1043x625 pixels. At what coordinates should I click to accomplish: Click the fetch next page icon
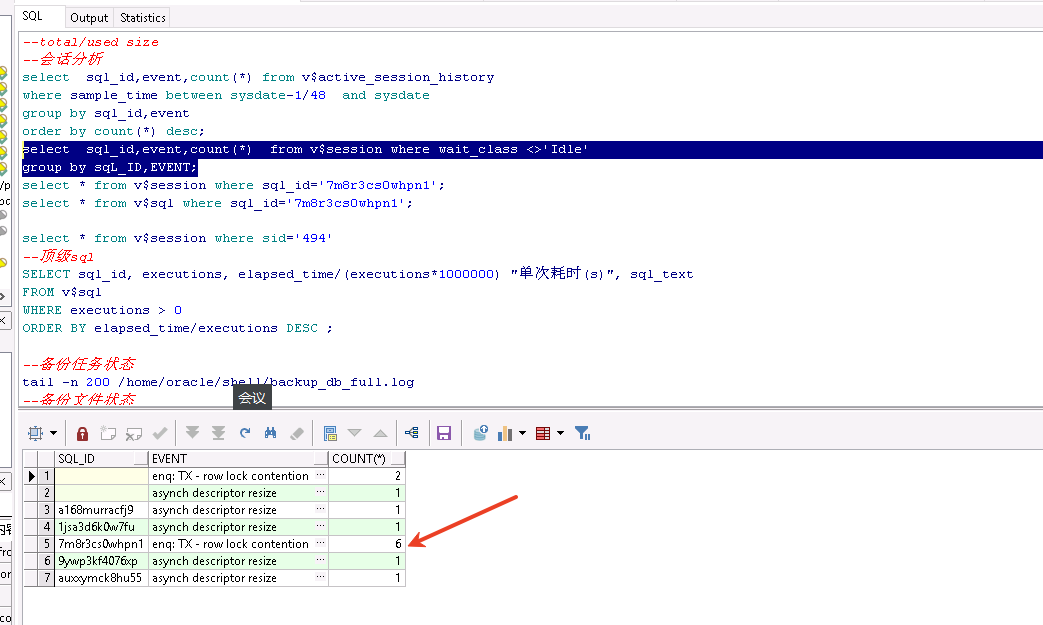pos(192,433)
